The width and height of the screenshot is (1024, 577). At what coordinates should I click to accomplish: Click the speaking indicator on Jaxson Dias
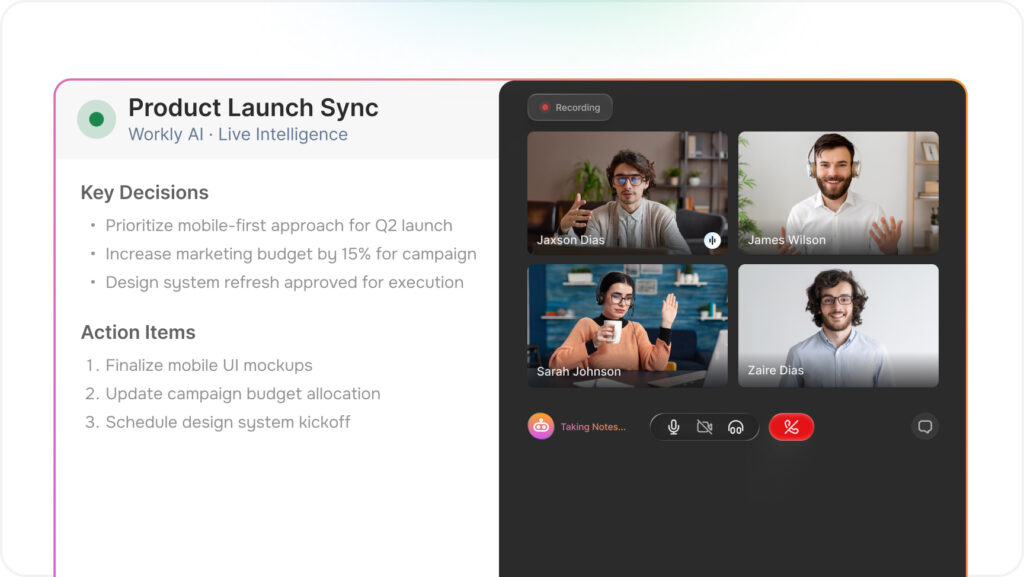[712, 240]
